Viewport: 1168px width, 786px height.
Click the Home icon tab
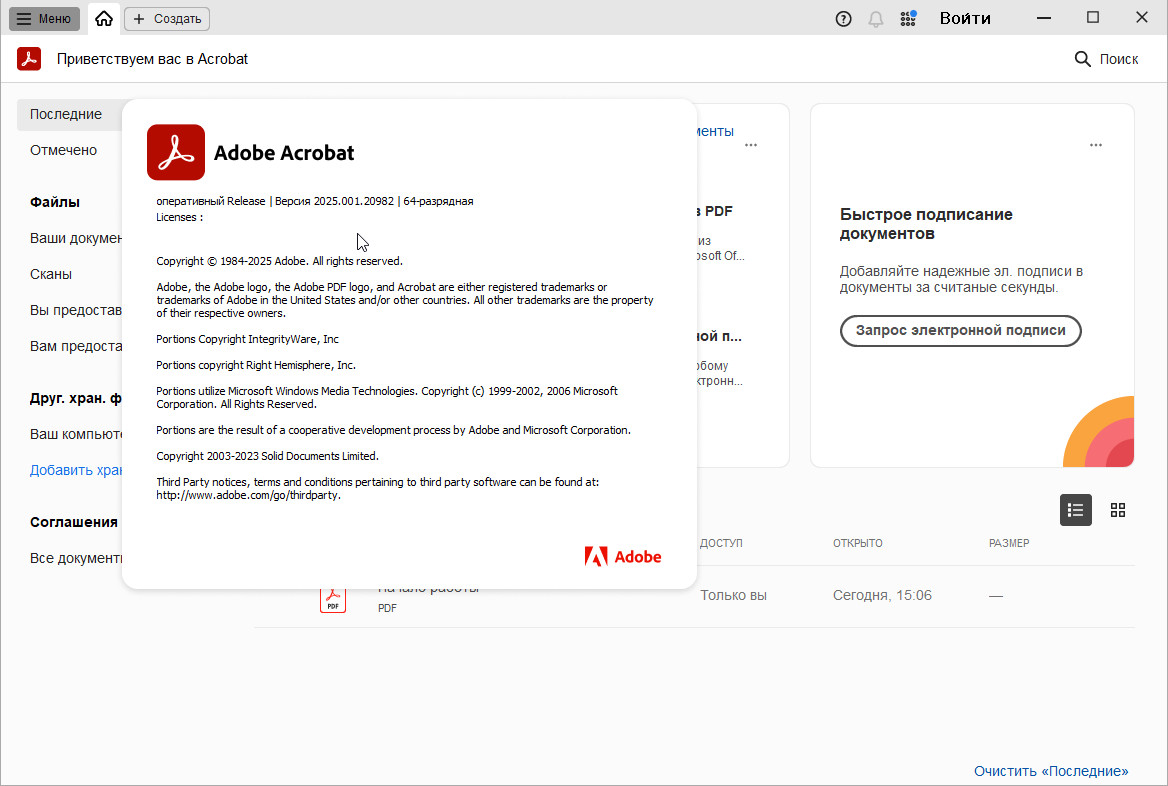pos(104,18)
